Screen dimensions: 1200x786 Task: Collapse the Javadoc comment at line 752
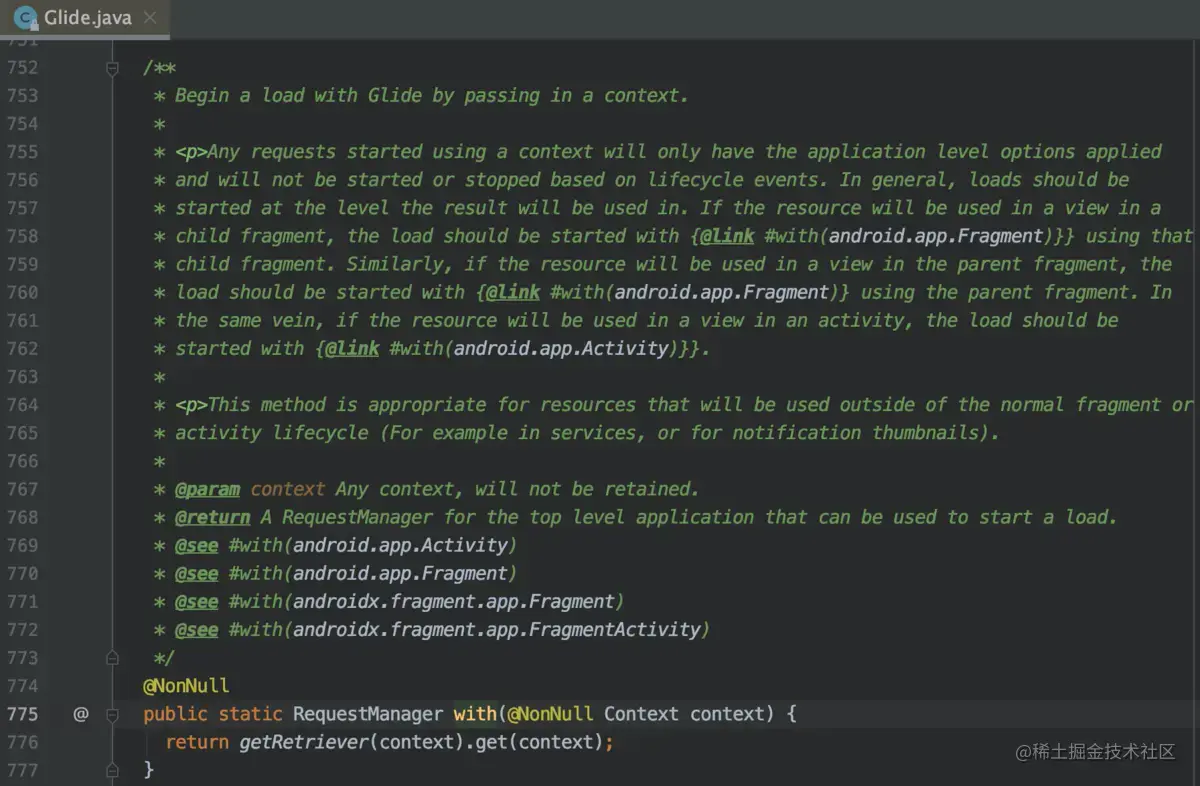coord(112,68)
